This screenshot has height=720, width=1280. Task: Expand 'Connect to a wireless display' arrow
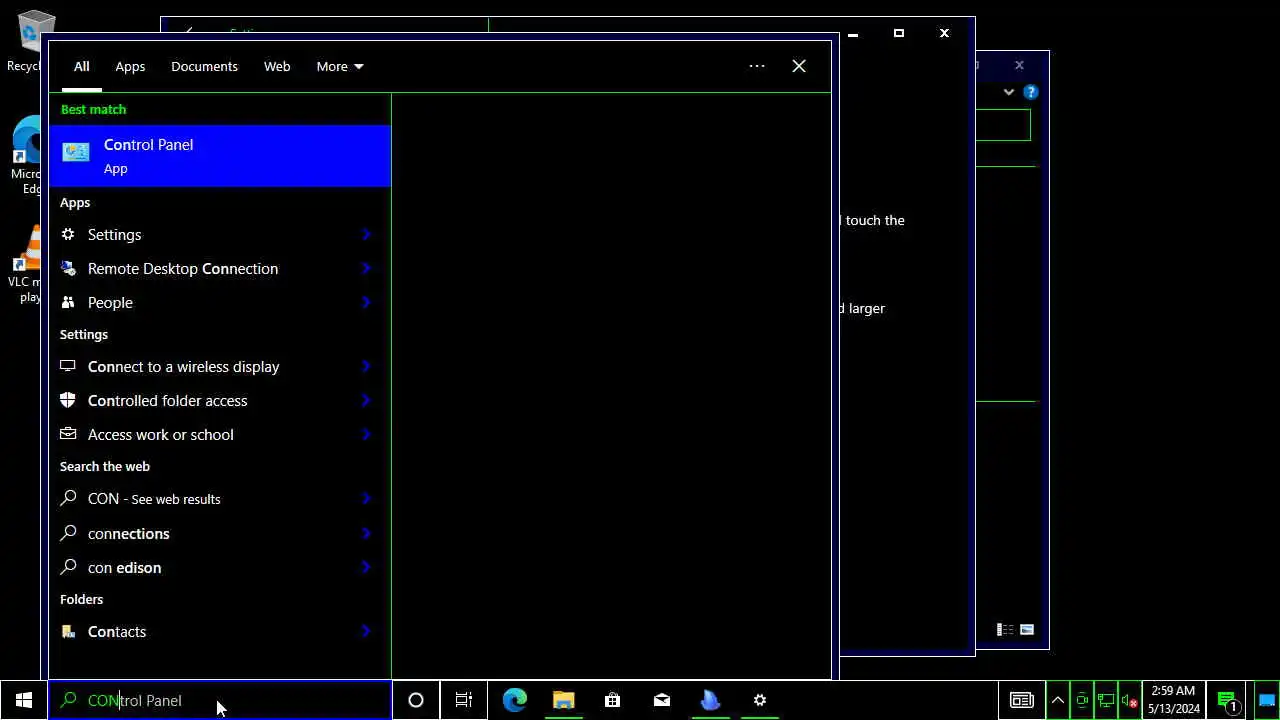[x=367, y=366]
